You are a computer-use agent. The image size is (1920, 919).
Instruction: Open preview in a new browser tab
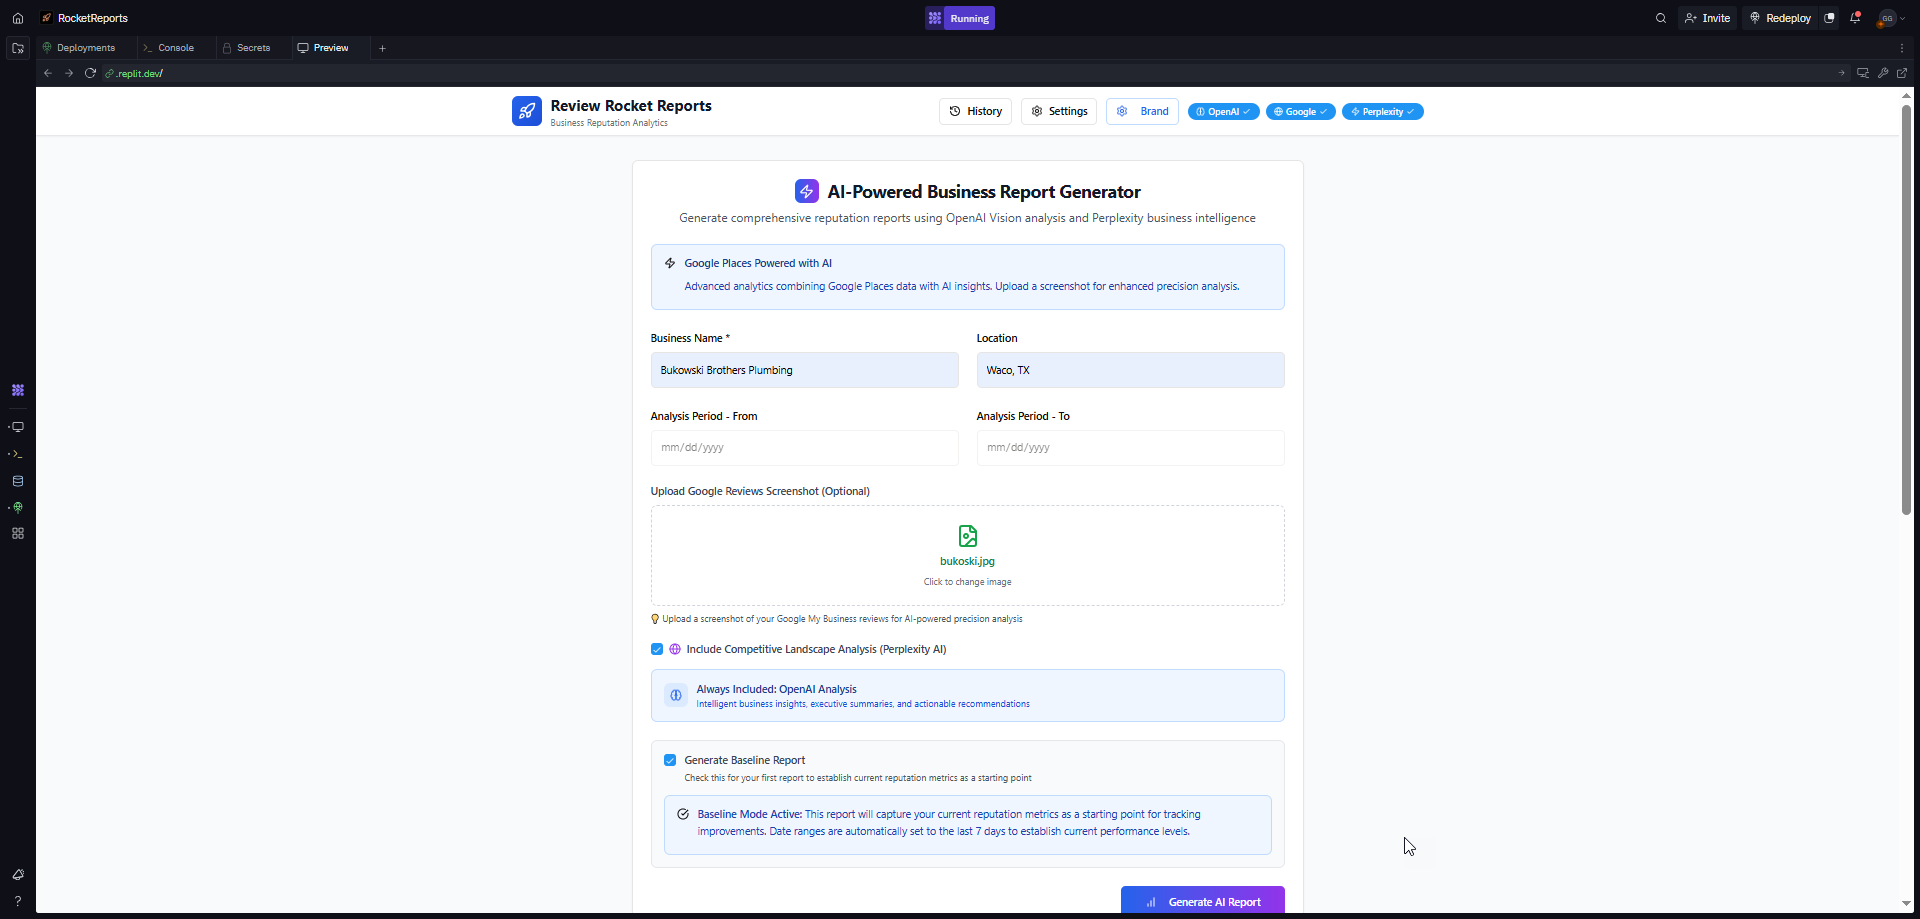click(x=1902, y=73)
